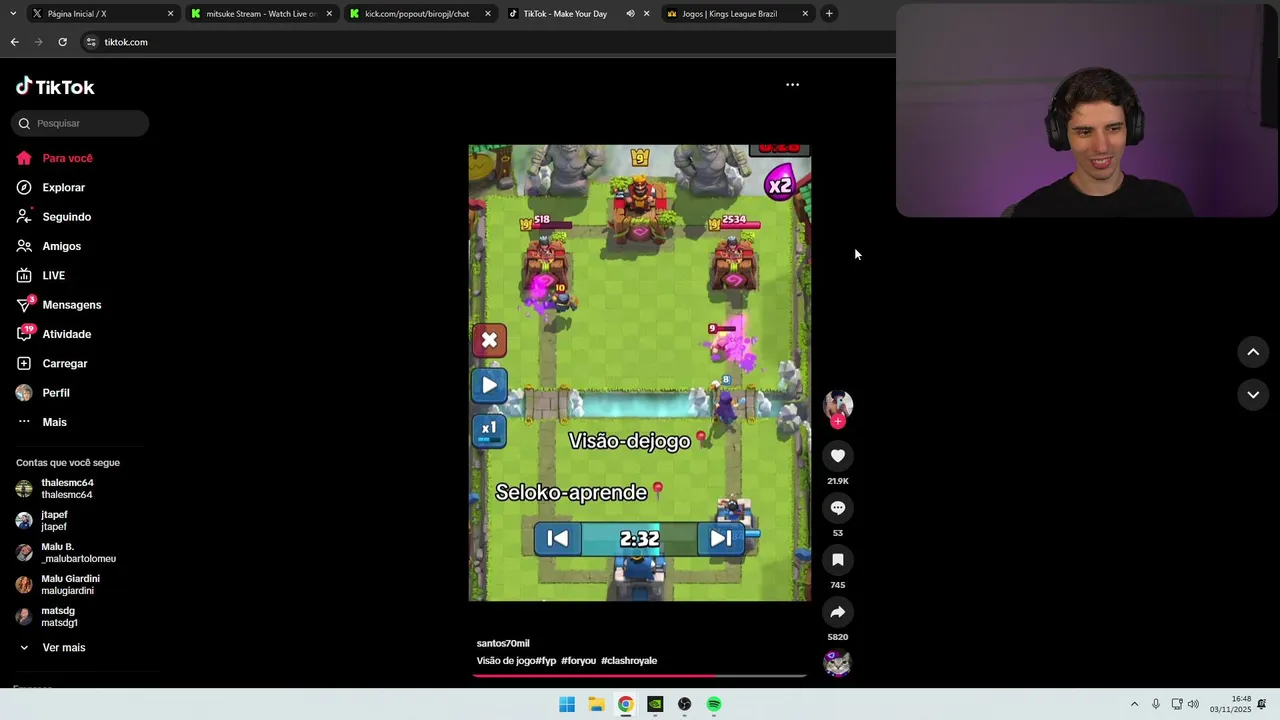Open video three-dots options menu

click(x=792, y=85)
